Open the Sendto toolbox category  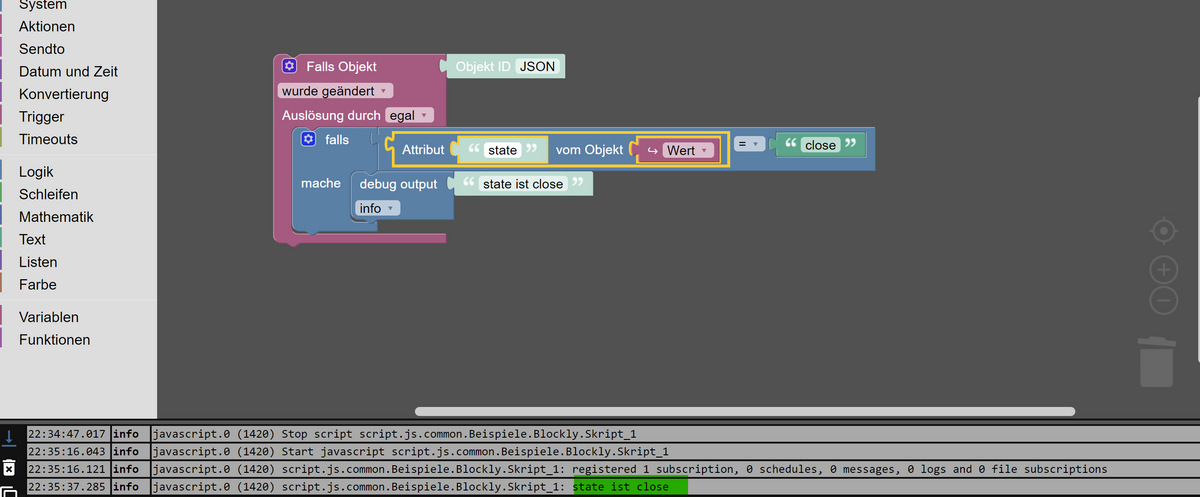tap(41, 48)
